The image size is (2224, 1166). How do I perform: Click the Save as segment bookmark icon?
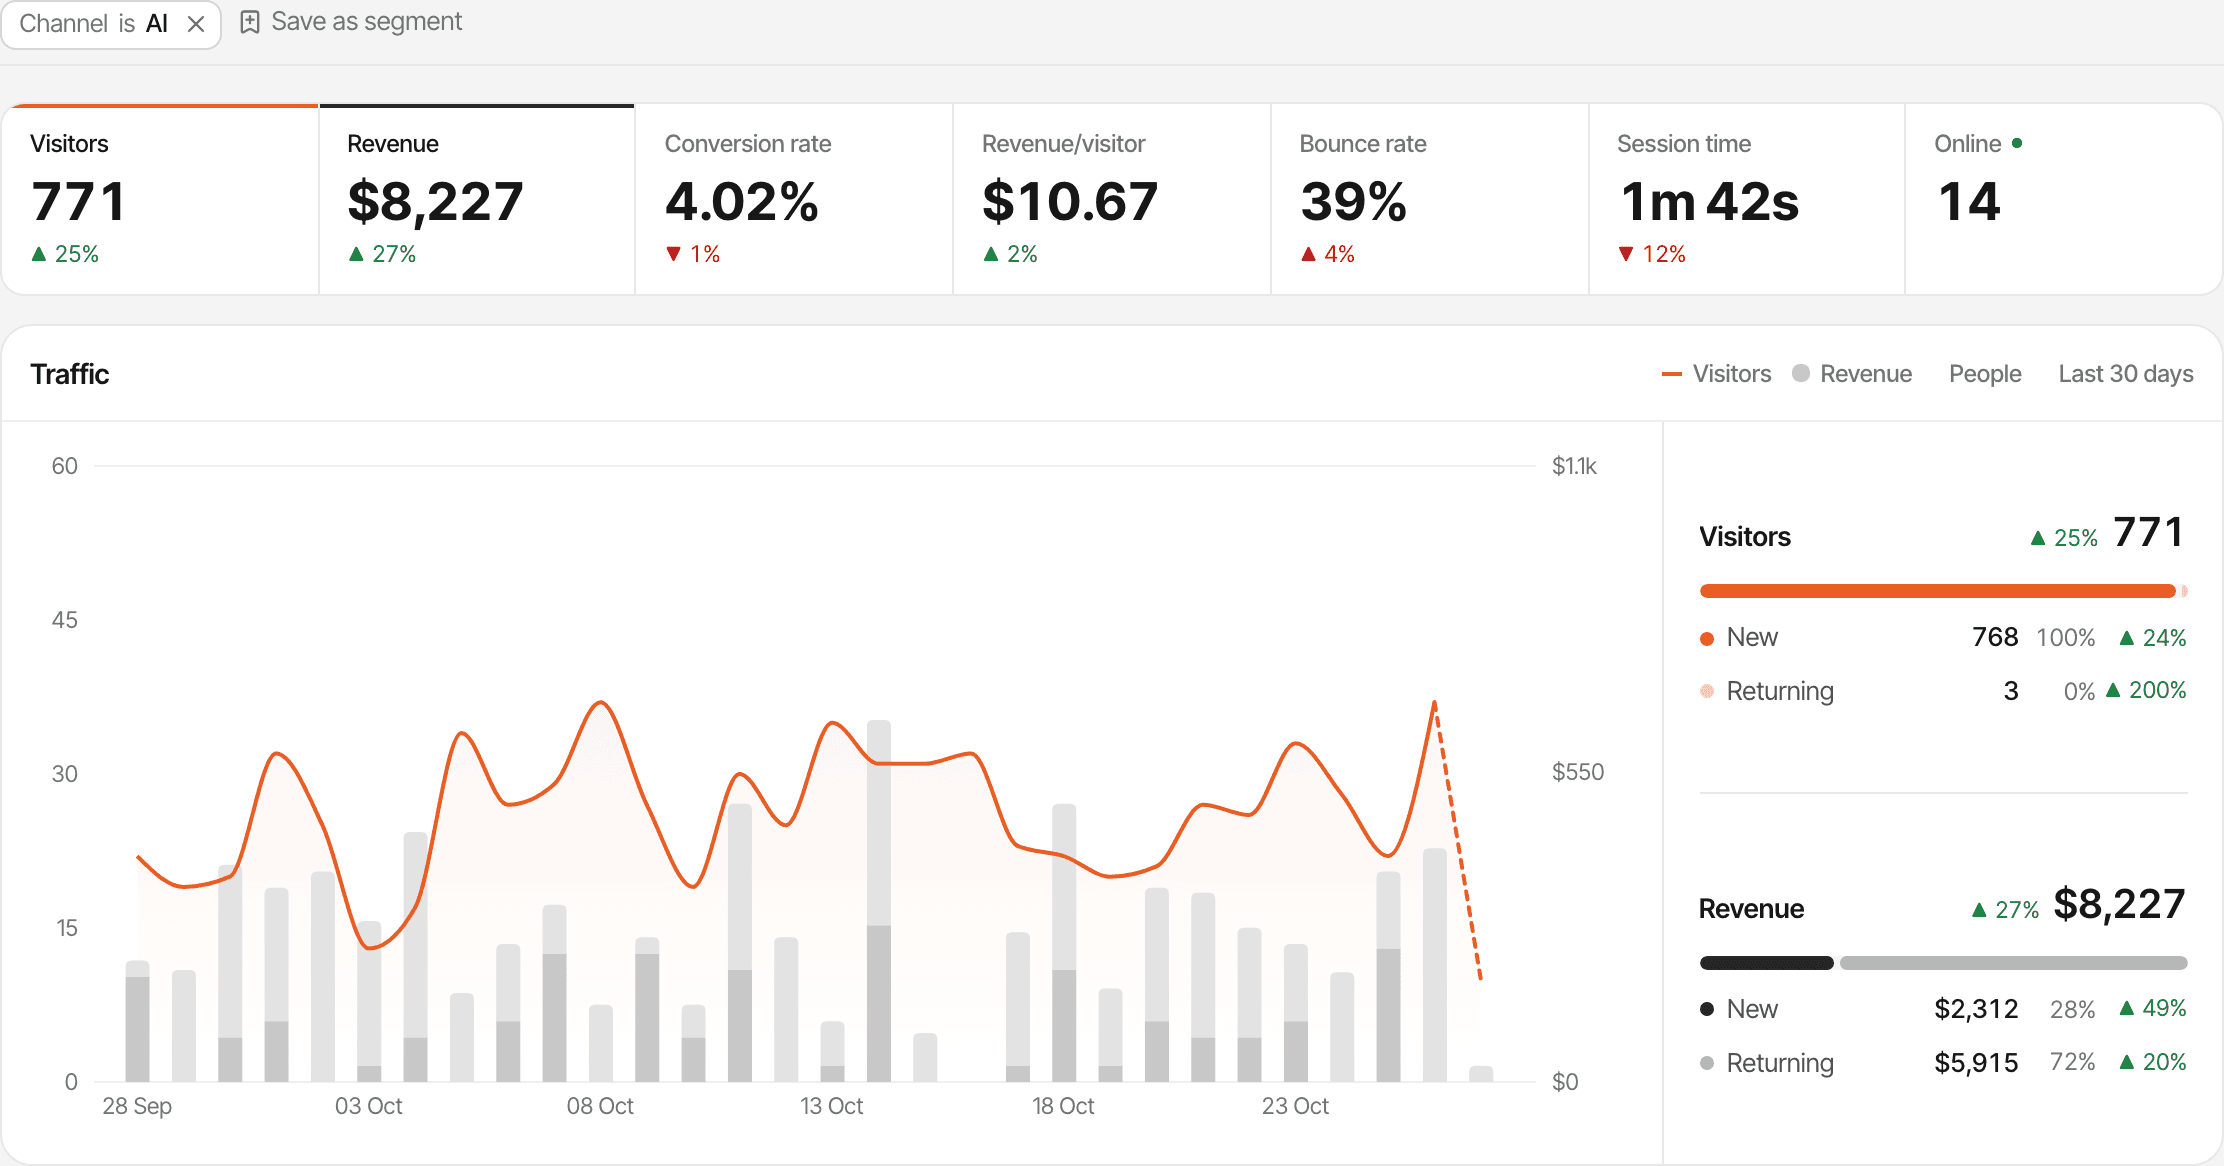[250, 22]
